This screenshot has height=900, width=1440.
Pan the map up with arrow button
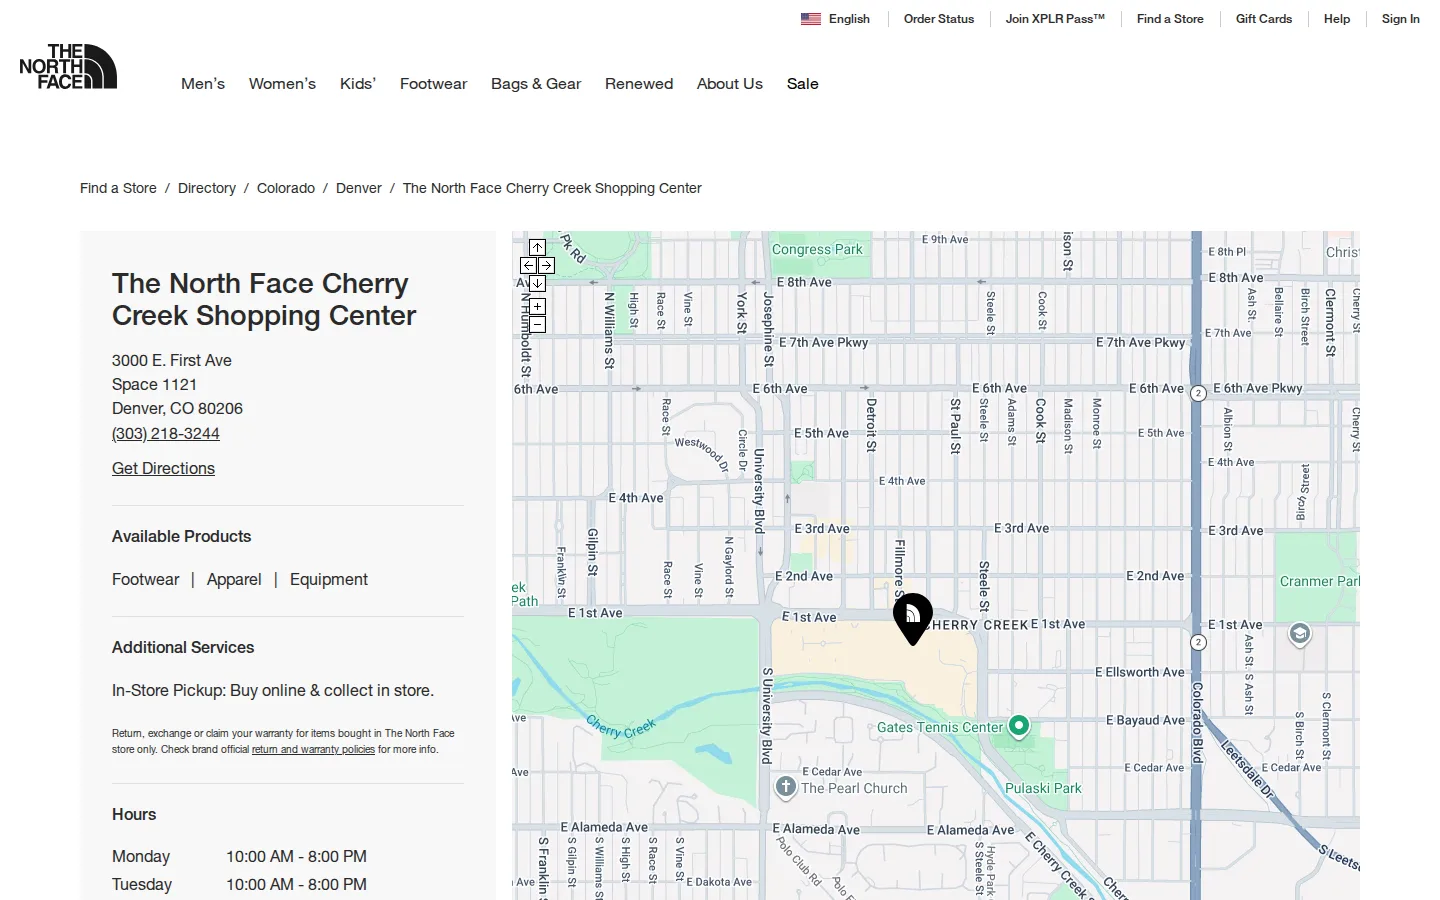pos(537,247)
